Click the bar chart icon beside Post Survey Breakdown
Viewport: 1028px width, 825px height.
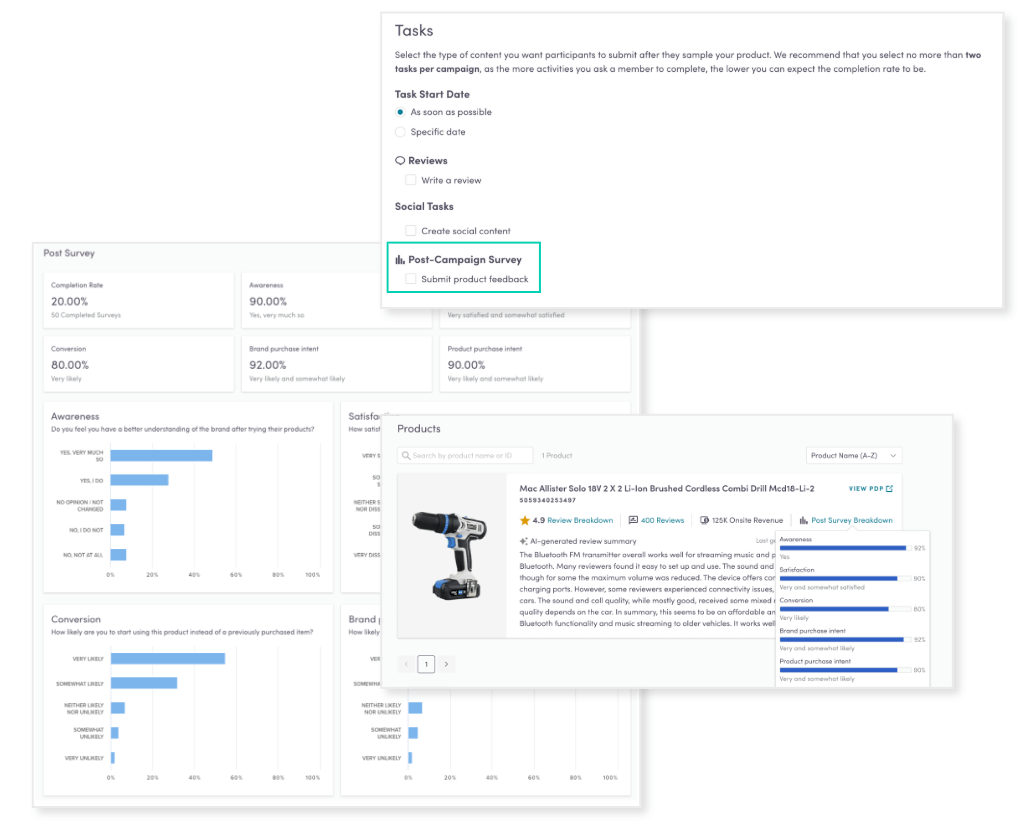coord(803,520)
